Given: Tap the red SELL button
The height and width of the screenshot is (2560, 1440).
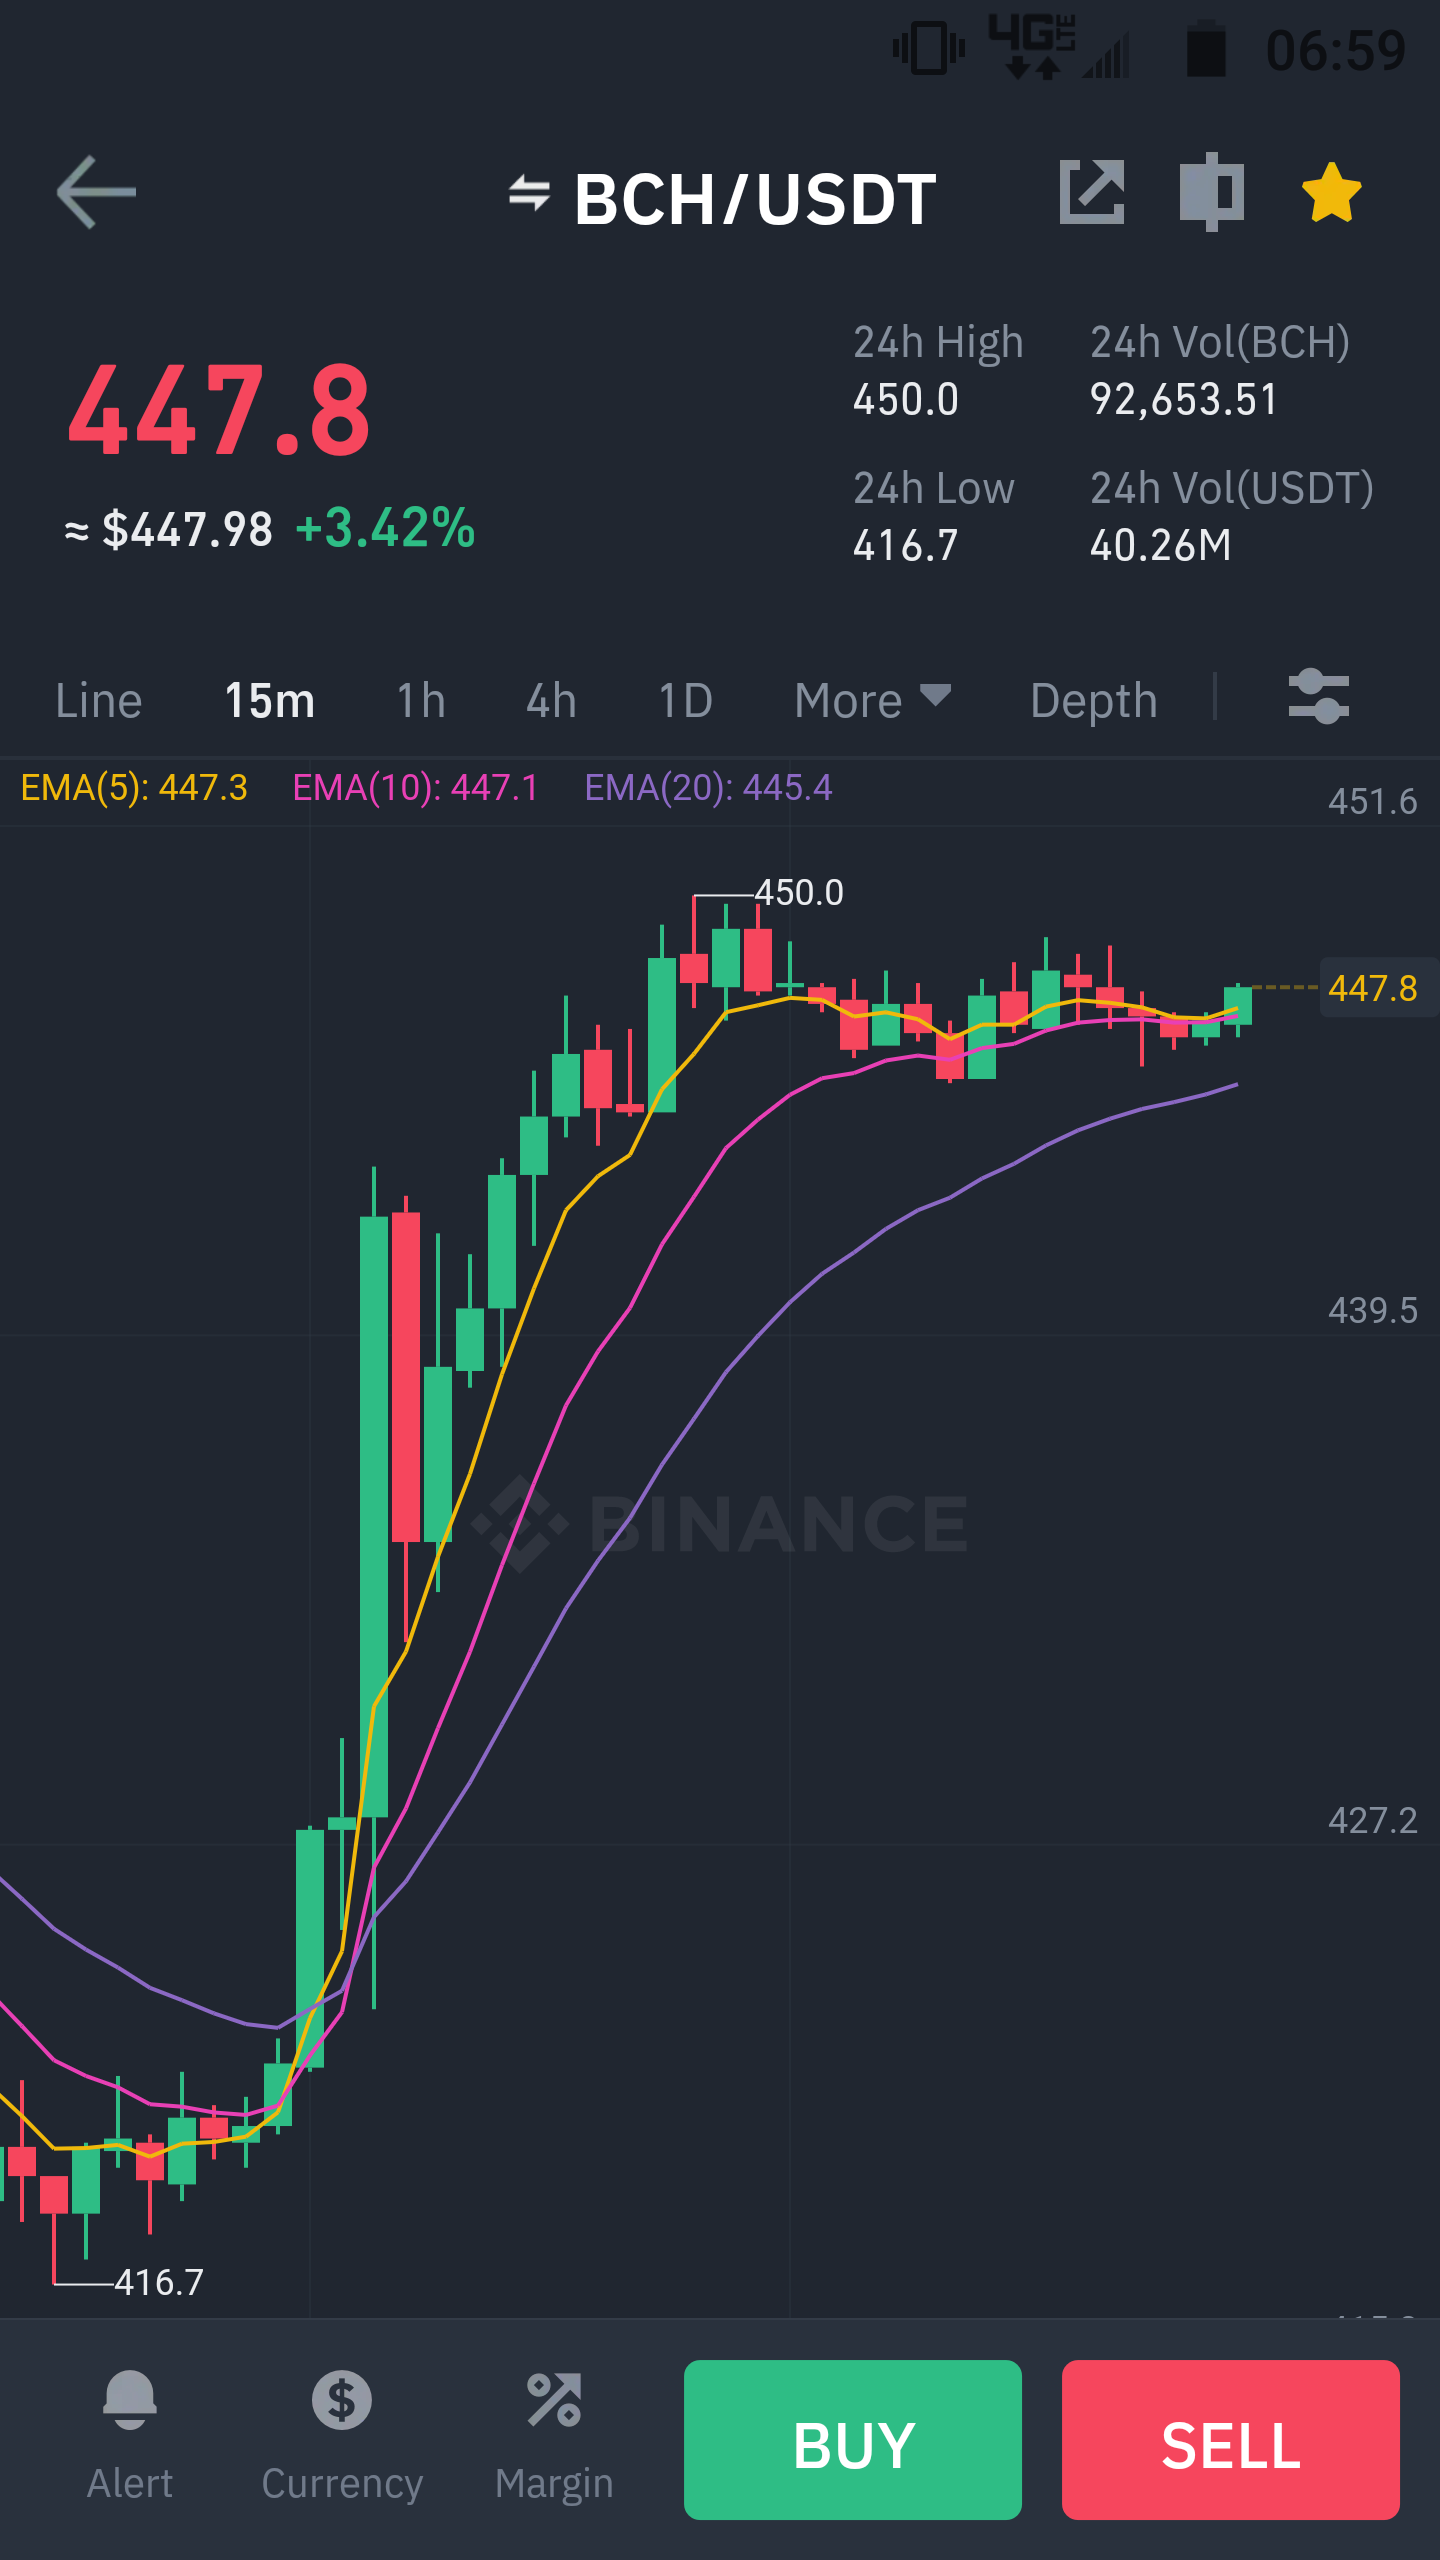Looking at the screenshot, I should [x=1231, y=2440].
